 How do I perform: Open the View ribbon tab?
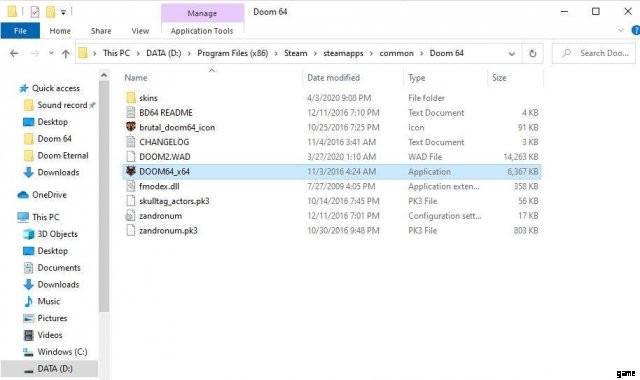[x=140, y=31]
